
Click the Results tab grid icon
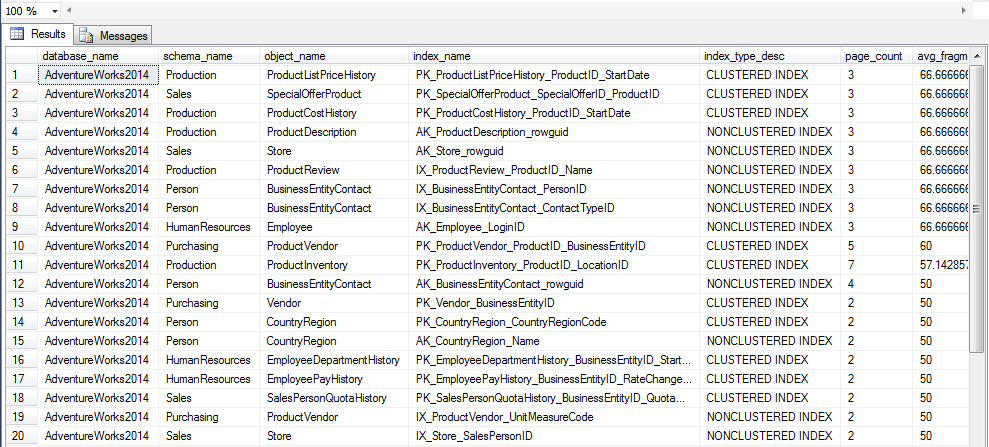tap(17, 34)
